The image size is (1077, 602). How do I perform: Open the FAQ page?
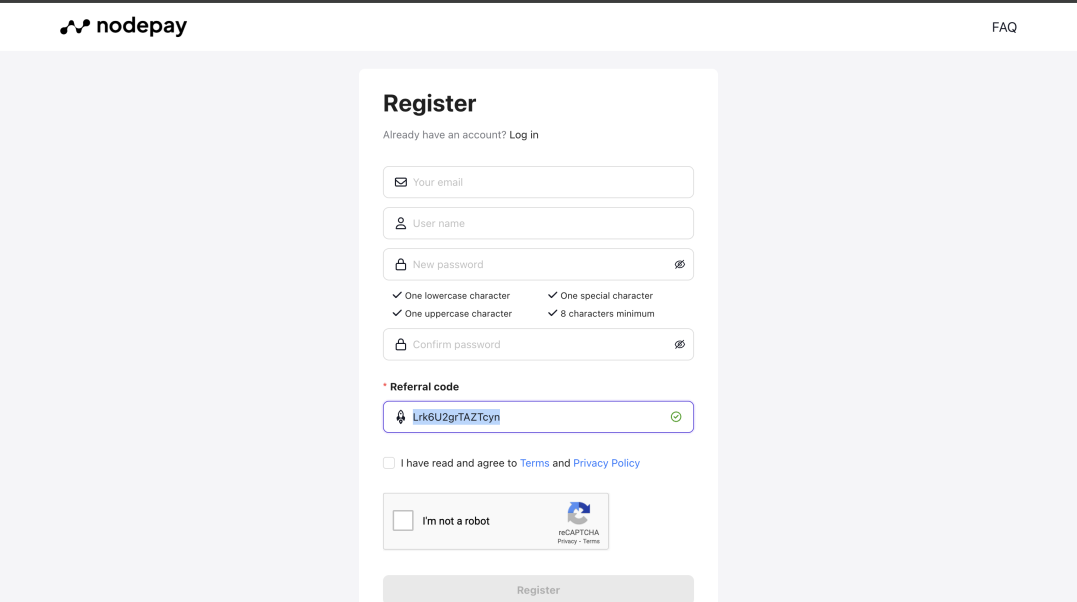click(x=1003, y=27)
